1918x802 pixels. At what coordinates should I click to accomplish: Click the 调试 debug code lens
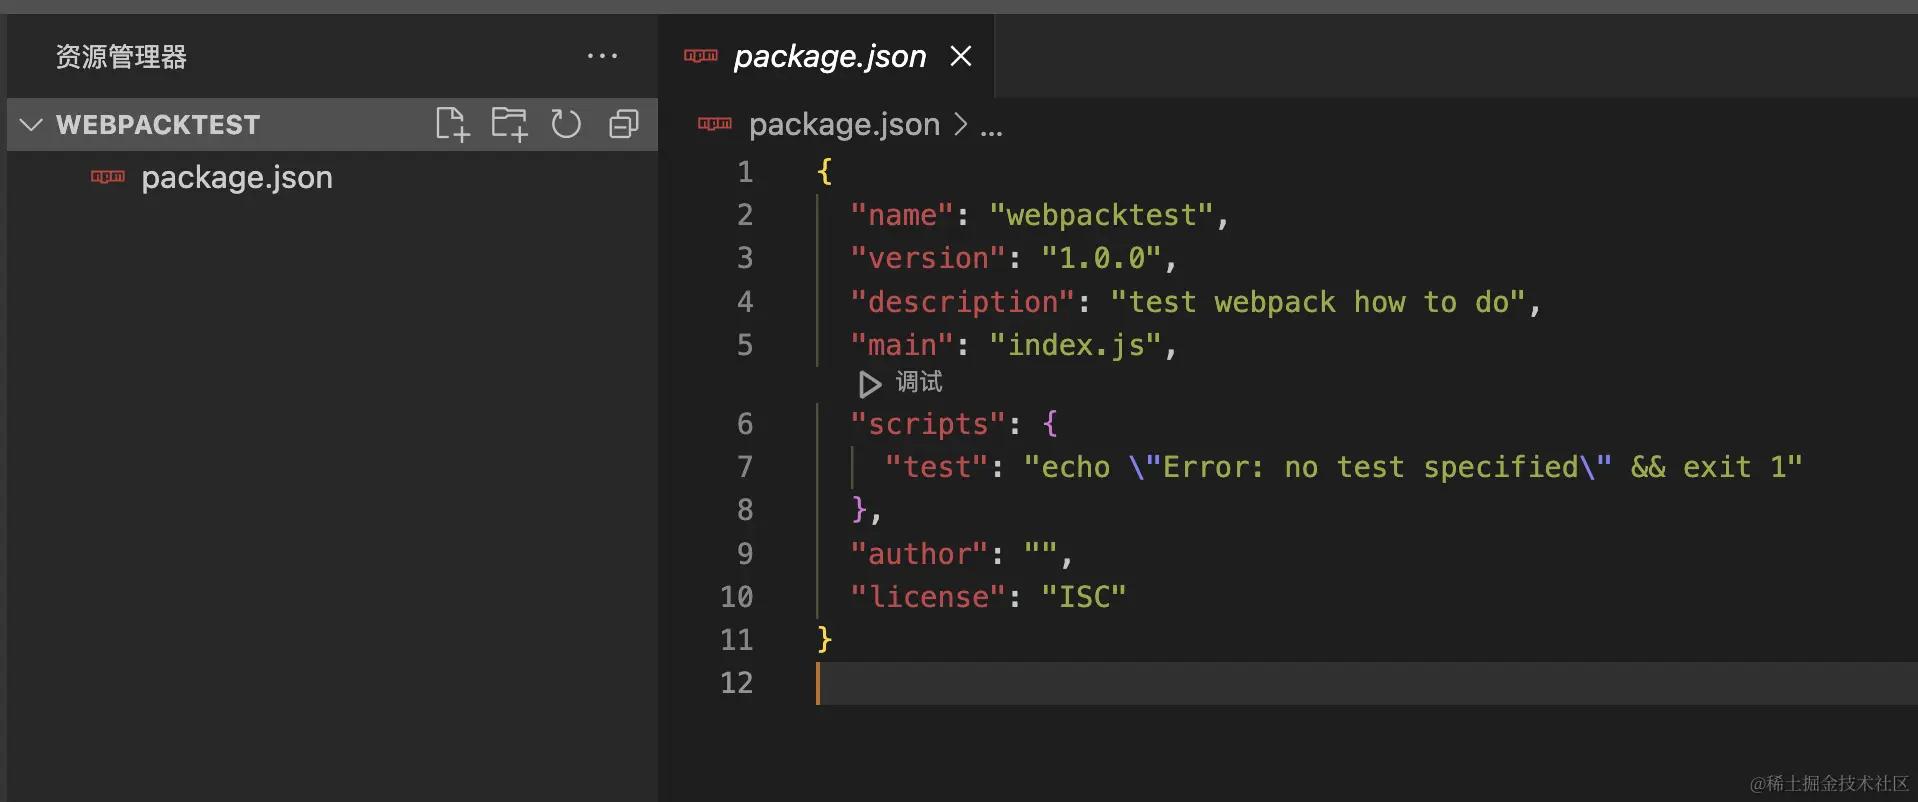pos(919,382)
